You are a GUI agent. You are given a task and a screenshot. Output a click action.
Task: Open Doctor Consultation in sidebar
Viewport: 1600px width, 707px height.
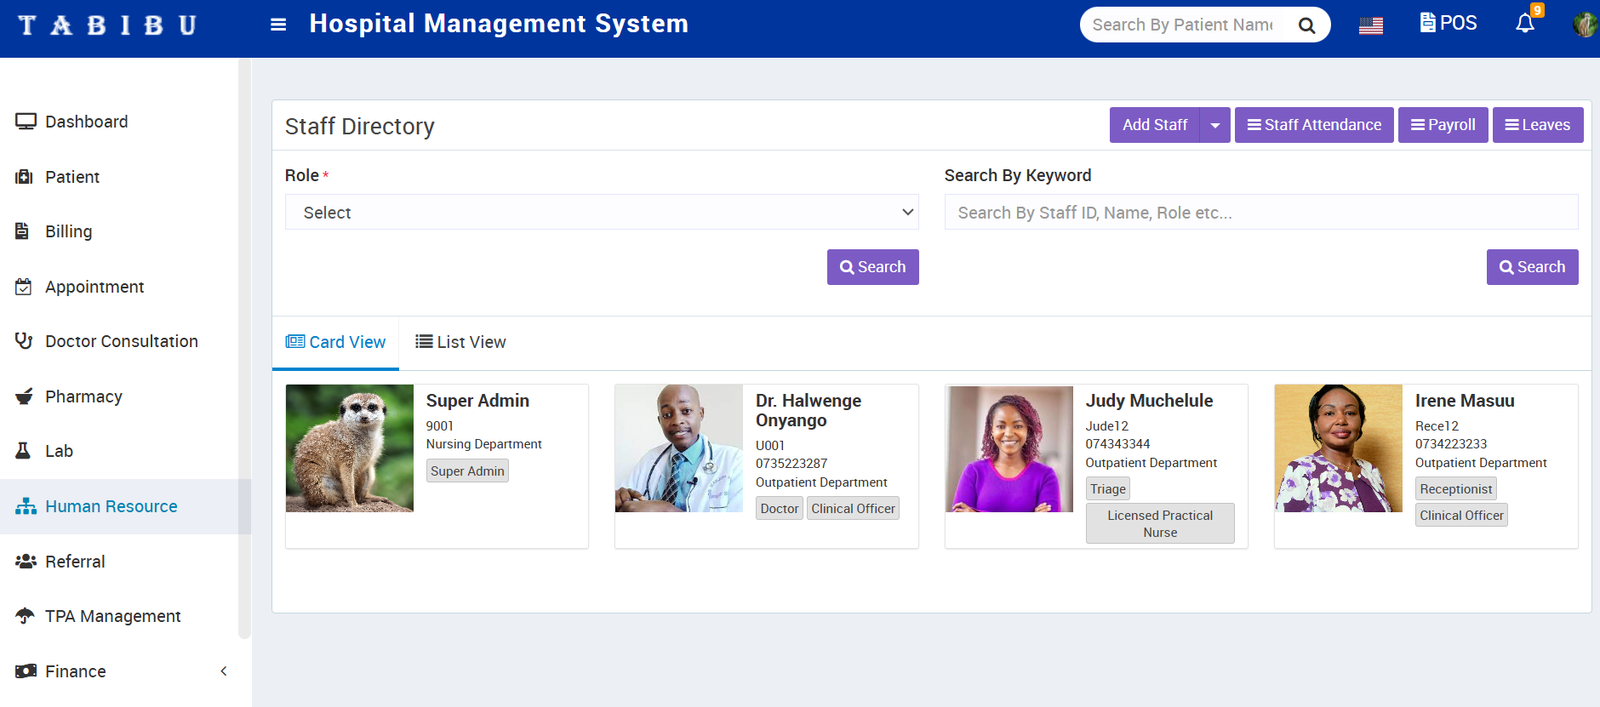tap(121, 342)
